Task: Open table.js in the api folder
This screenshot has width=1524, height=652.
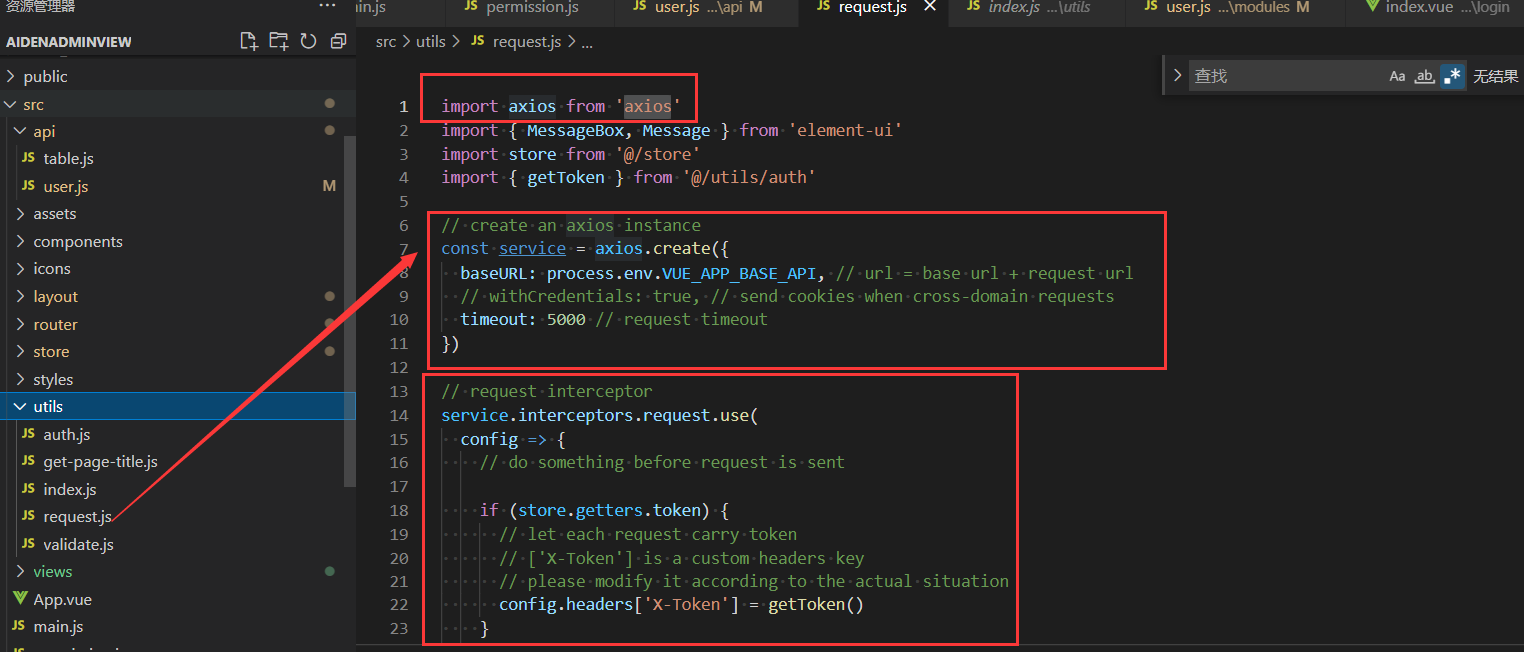Action: (68, 159)
